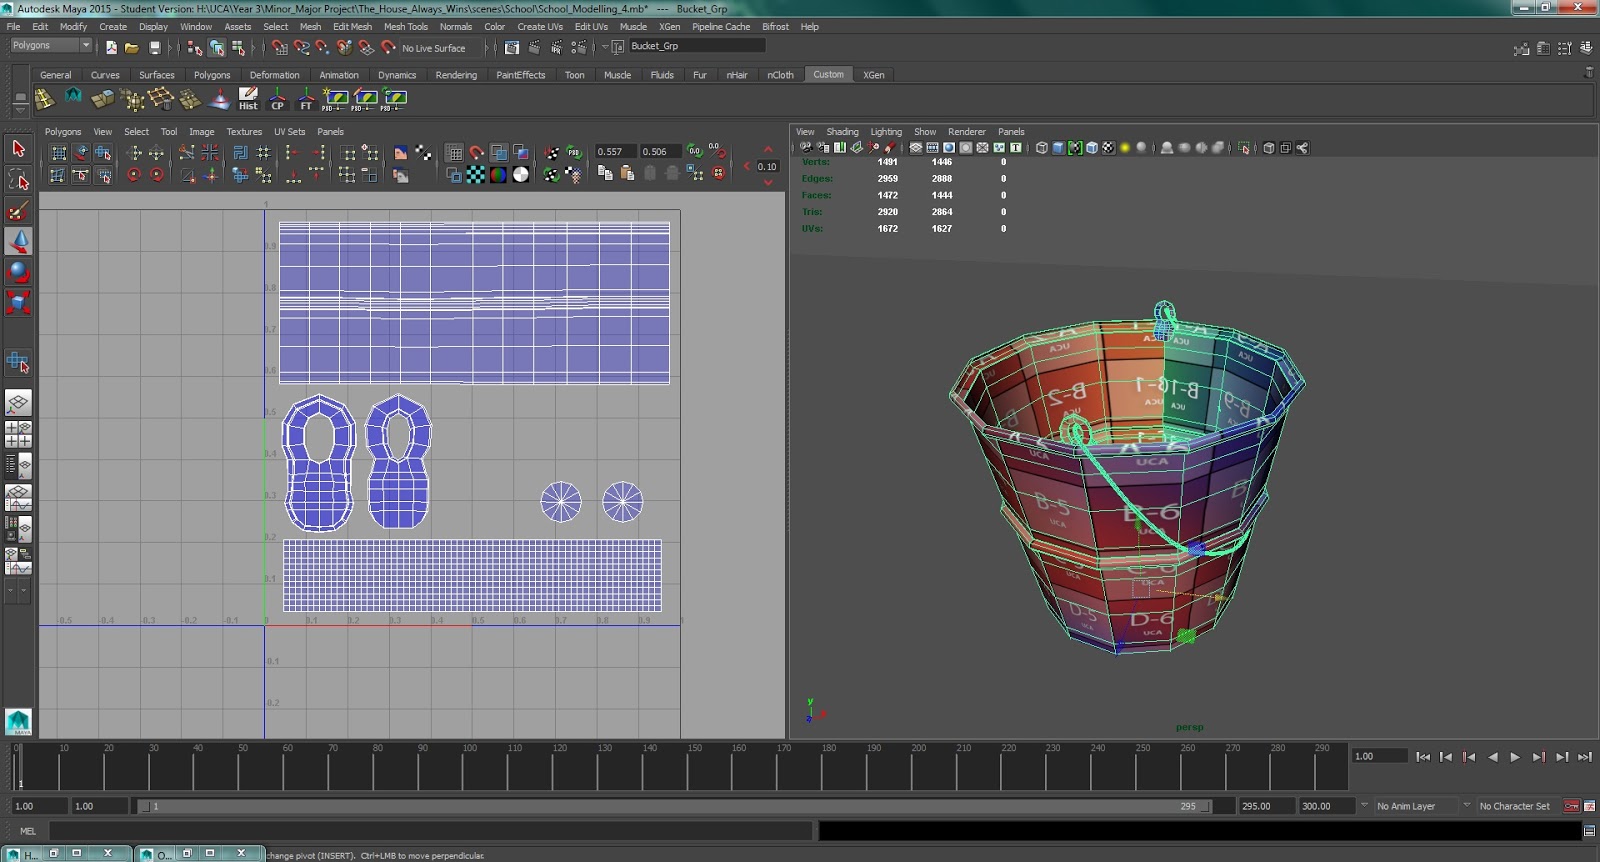Select the arrow selection tool in toolbox
This screenshot has width=1600, height=862.
(18, 149)
